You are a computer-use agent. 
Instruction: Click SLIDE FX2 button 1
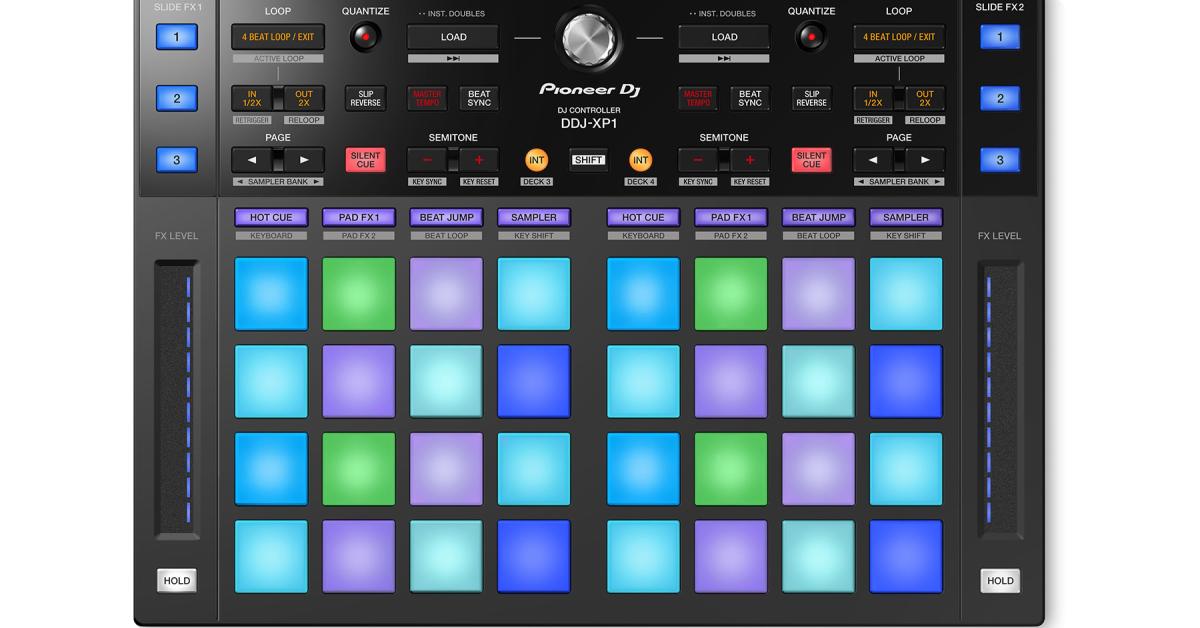click(x=1000, y=37)
